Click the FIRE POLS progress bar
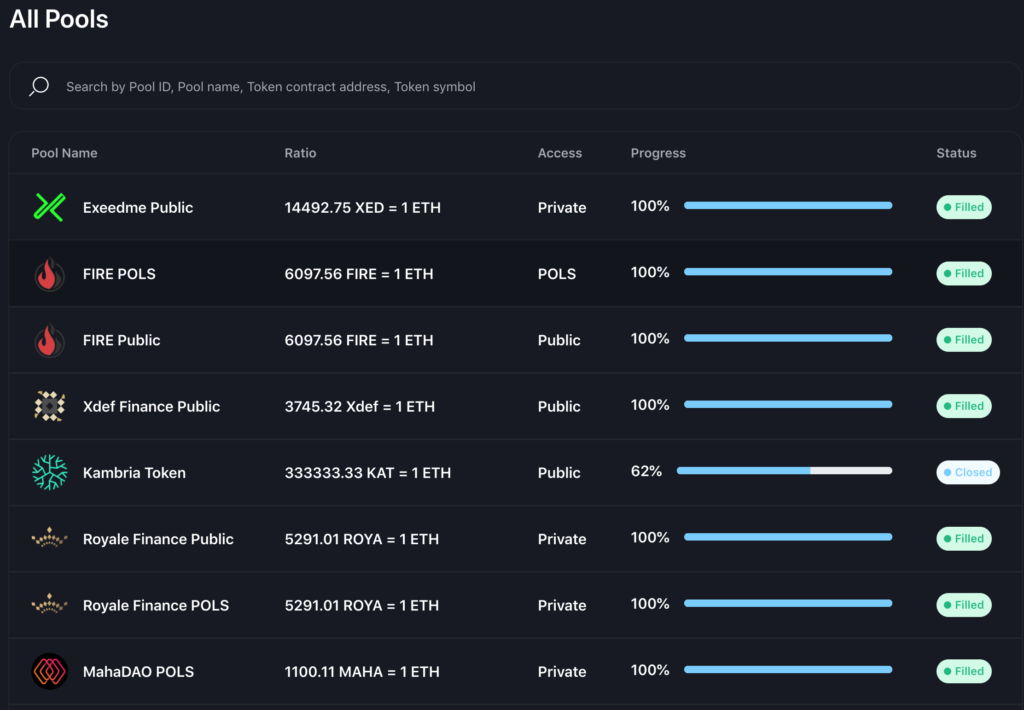 pos(788,272)
